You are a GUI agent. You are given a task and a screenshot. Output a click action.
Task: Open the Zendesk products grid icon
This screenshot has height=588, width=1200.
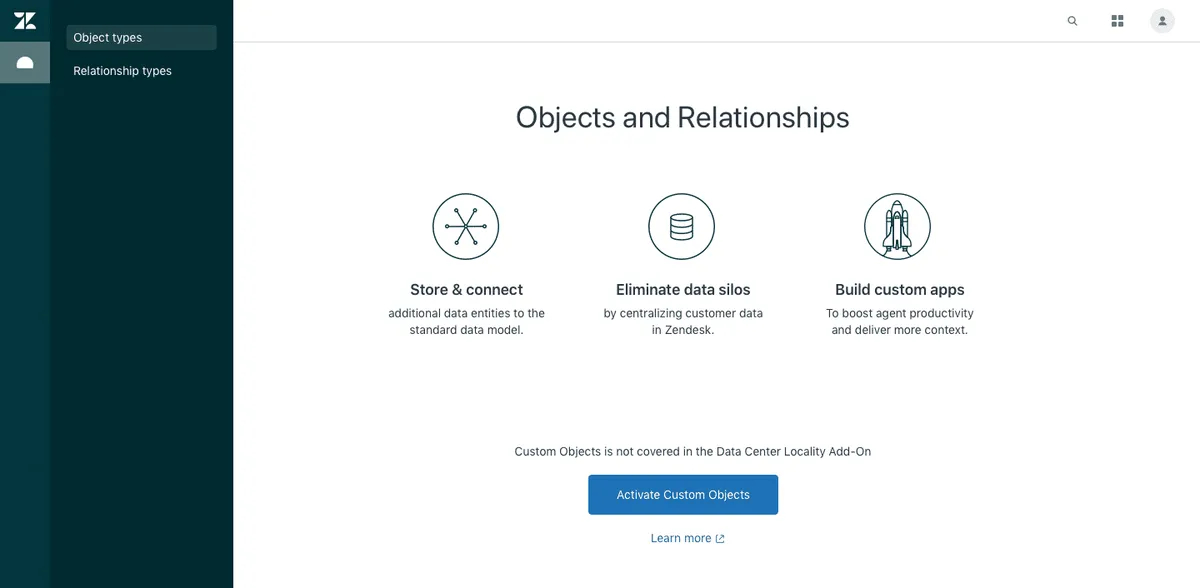click(x=1117, y=21)
